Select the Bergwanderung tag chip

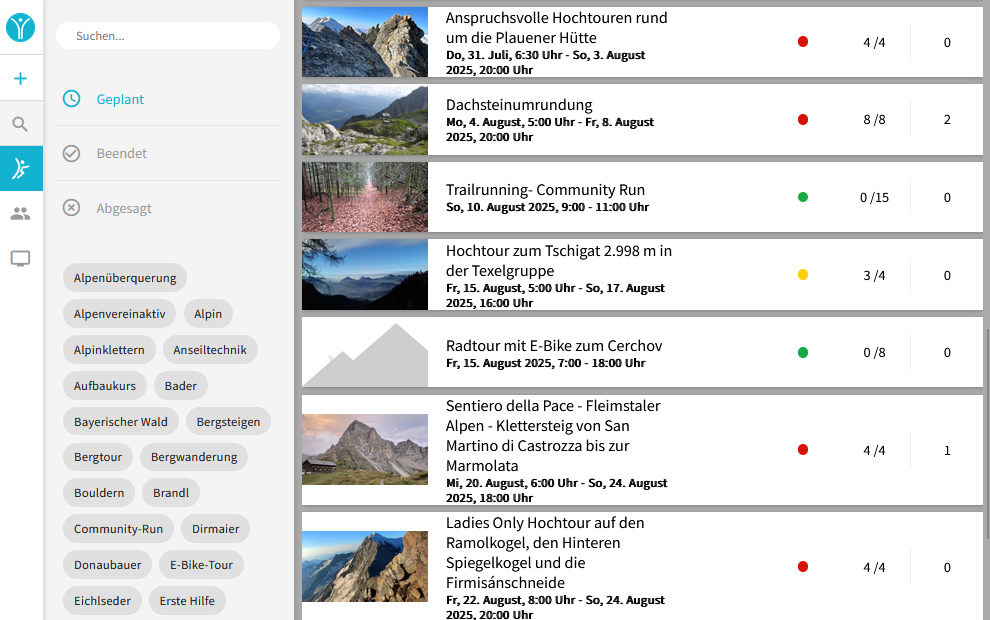point(194,456)
